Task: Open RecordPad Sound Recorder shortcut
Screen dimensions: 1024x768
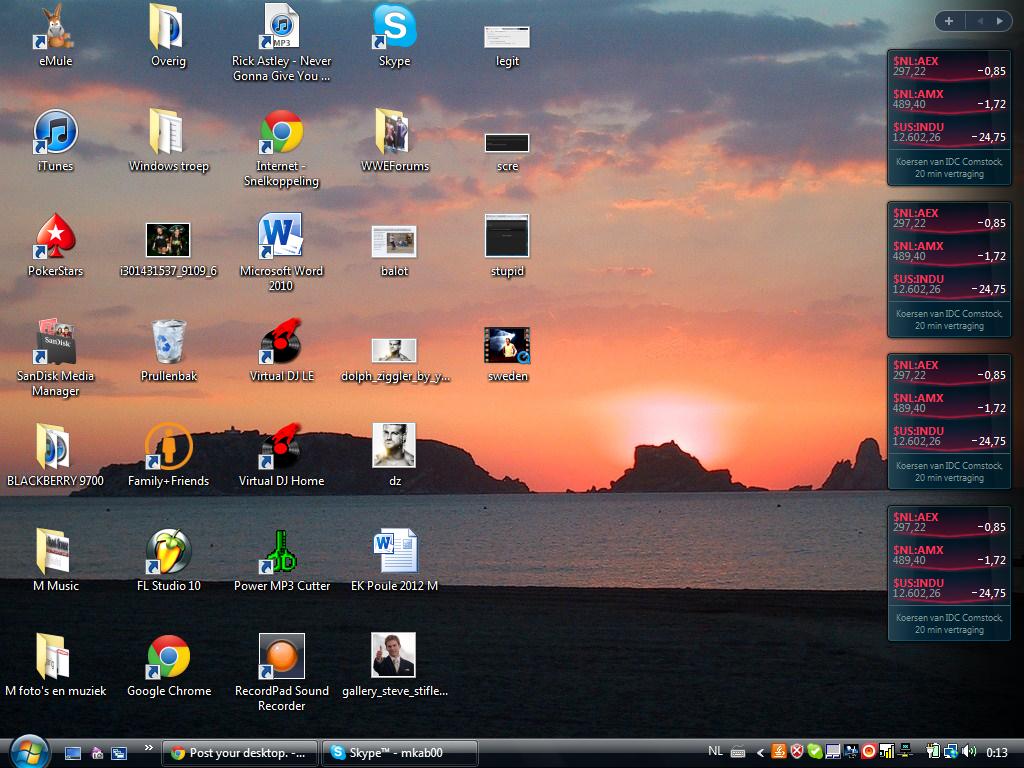Action: (281, 657)
